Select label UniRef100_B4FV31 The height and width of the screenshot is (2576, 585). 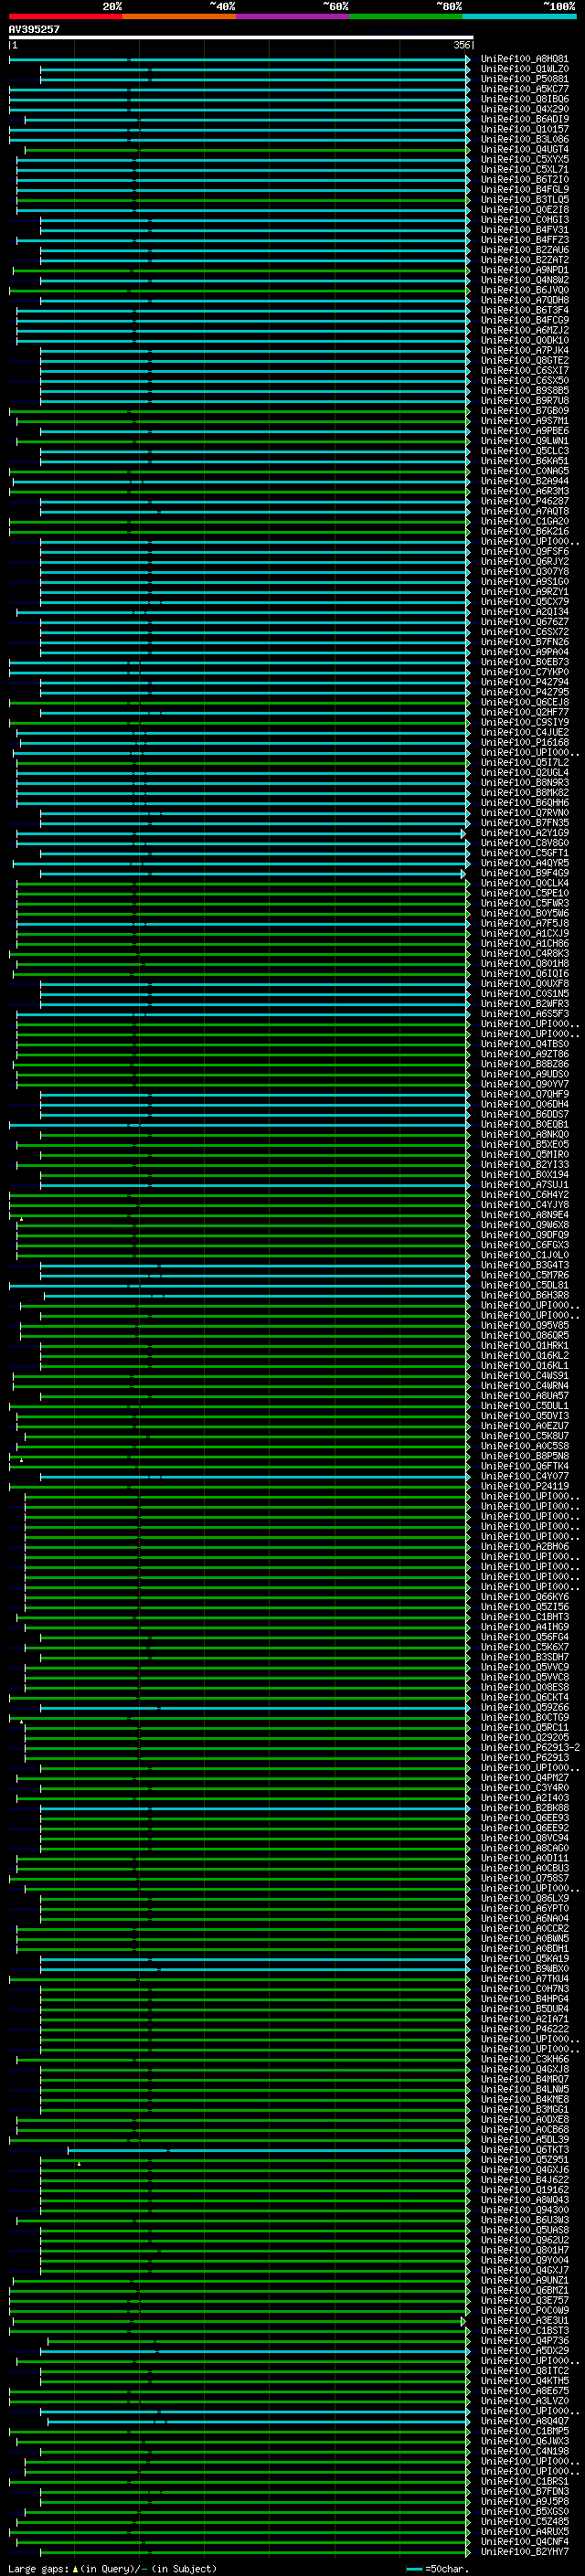525,230
